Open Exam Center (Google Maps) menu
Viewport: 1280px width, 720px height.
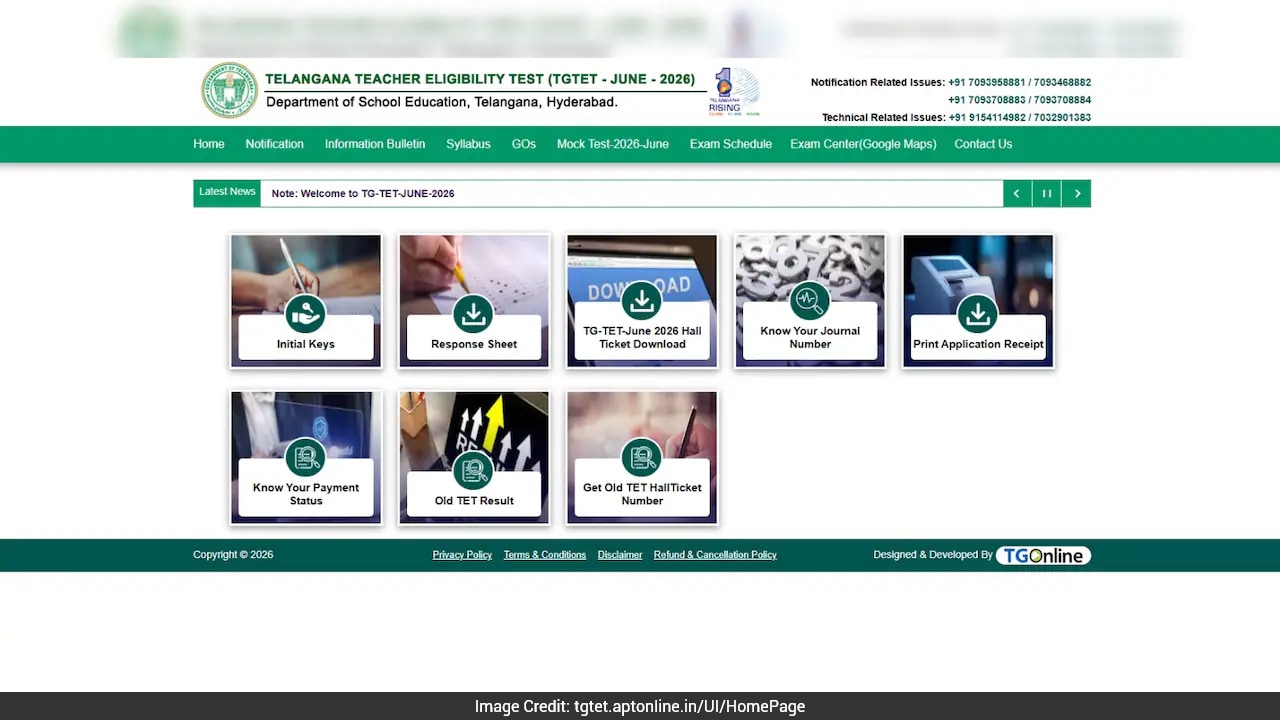click(863, 144)
